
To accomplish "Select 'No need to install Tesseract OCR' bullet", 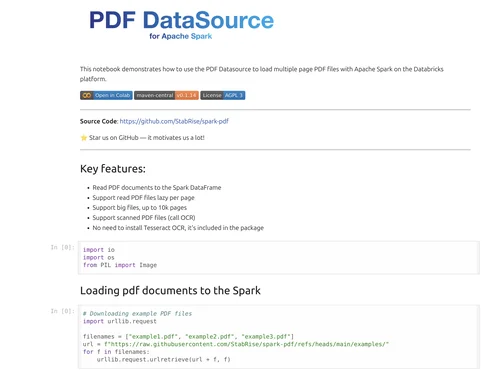I will [178, 228].
